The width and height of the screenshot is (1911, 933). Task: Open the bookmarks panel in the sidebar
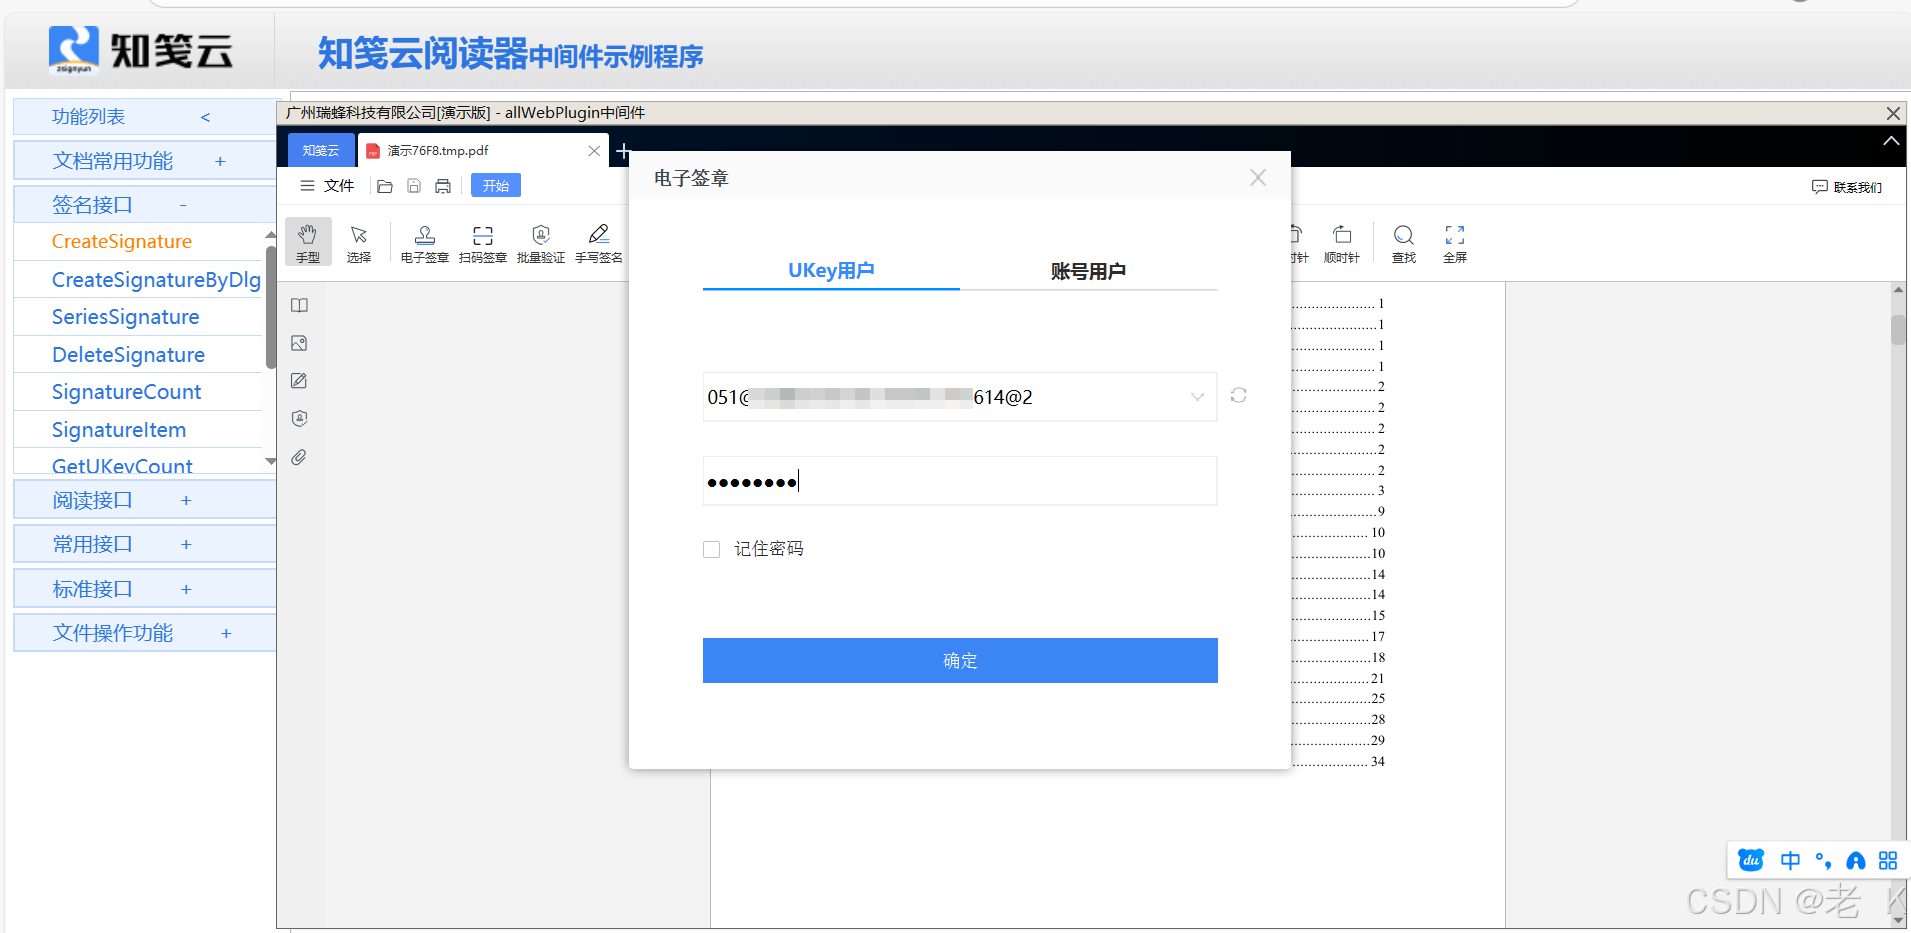(x=299, y=305)
